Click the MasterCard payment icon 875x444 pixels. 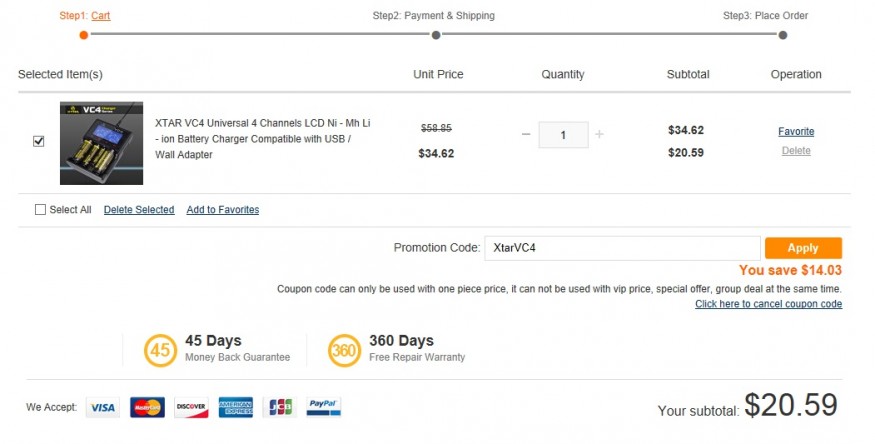coord(147,407)
